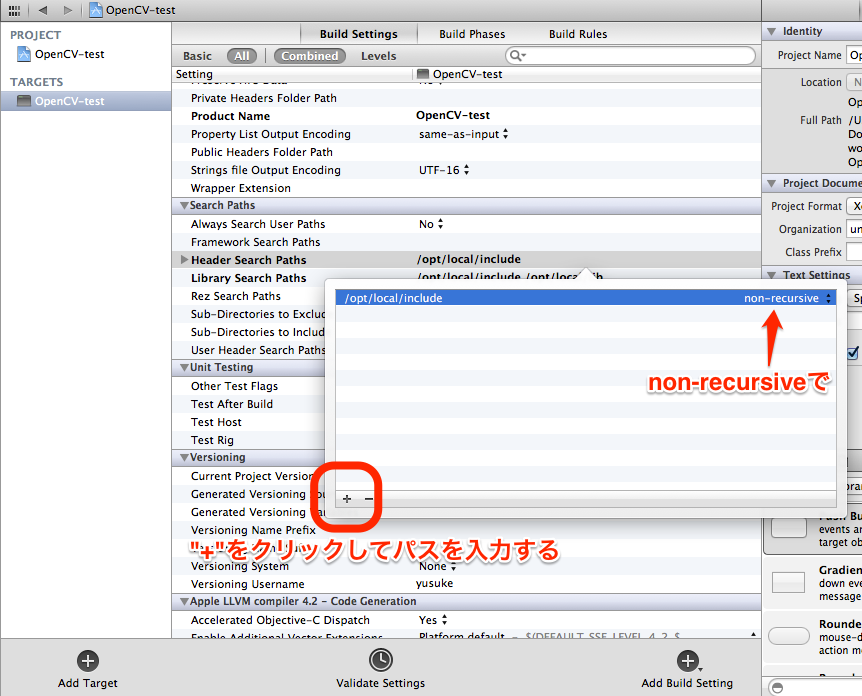Collapse the Unit Testing section
The image size is (862, 696).
184,368
